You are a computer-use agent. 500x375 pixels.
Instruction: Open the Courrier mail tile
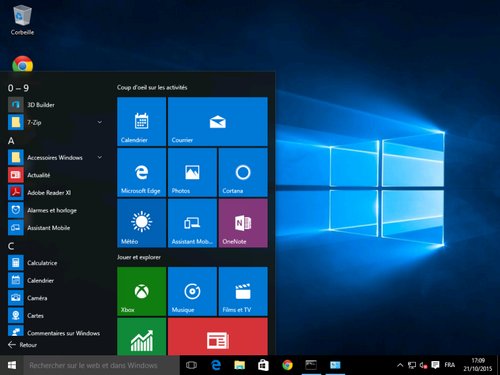218,121
